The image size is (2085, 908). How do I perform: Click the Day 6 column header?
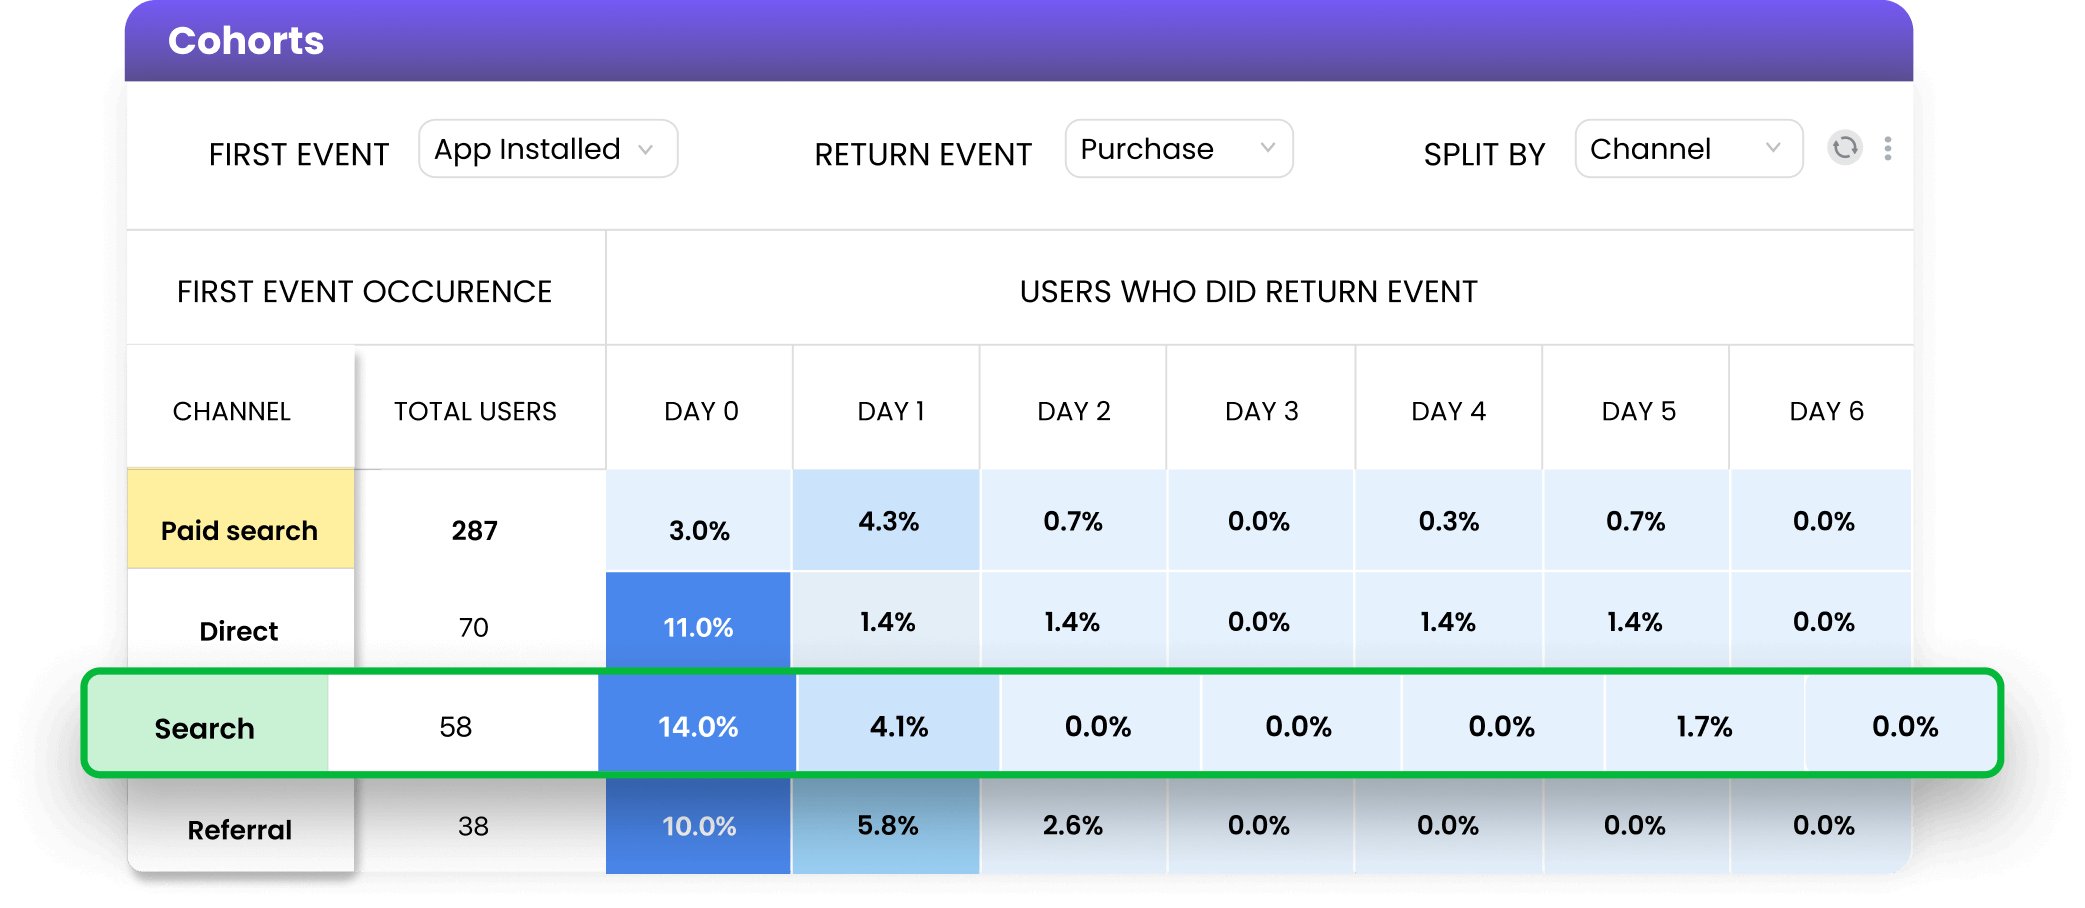pos(1826,411)
